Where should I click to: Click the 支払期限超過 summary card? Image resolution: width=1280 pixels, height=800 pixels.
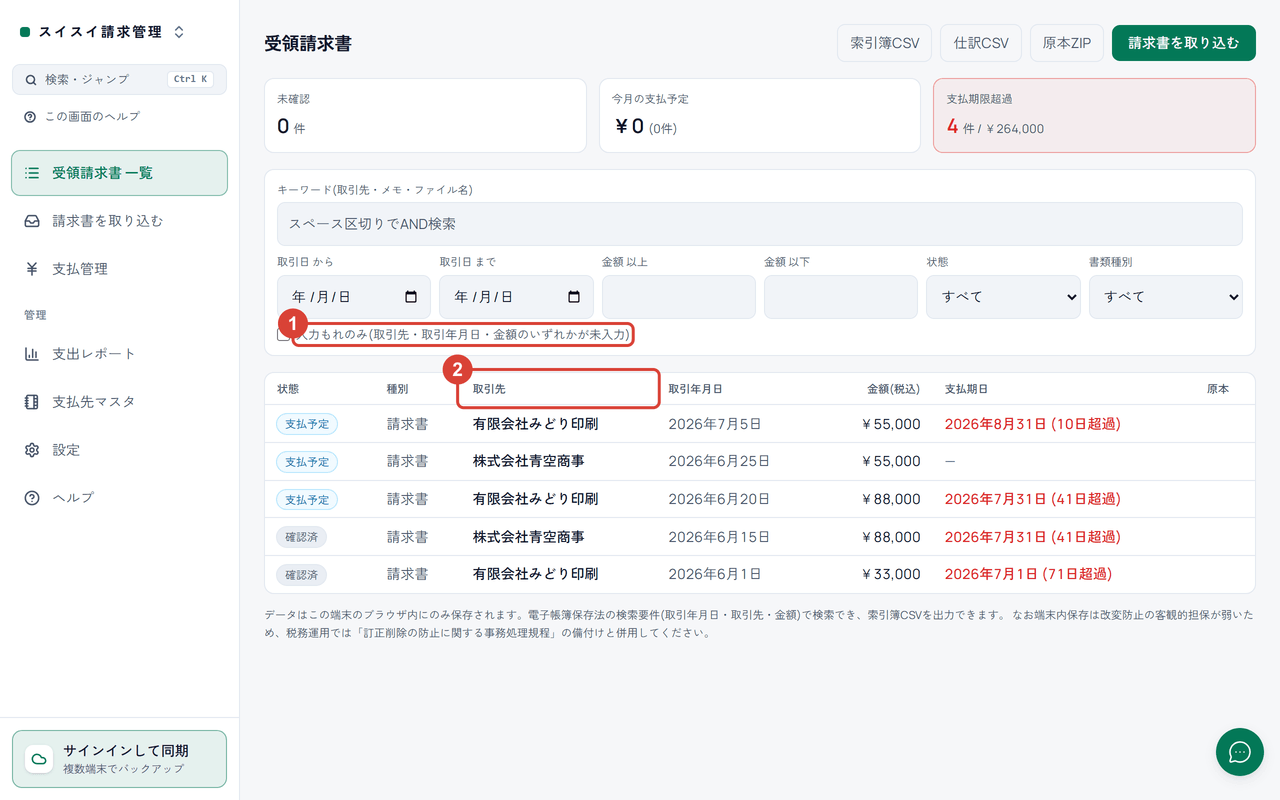click(x=1094, y=116)
